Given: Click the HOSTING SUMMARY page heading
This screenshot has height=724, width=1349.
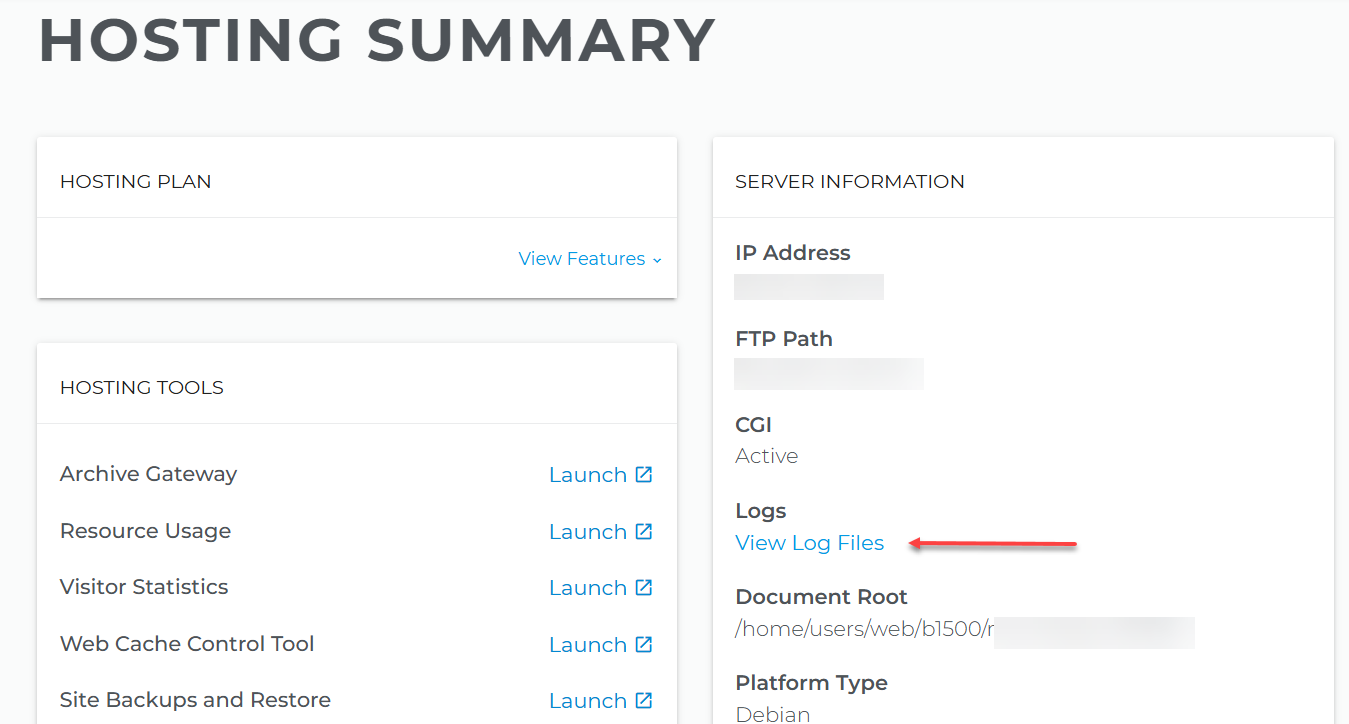Looking at the screenshot, I should click(377, 40).
